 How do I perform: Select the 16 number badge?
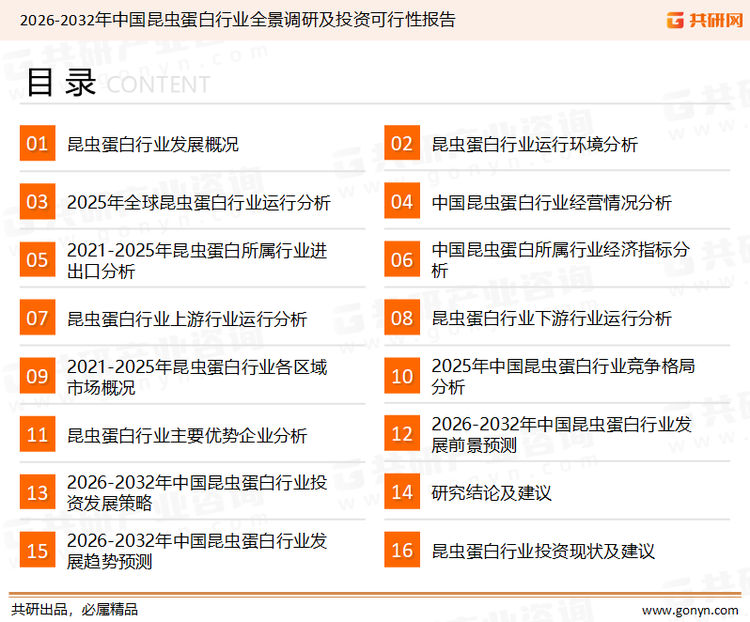coord(402,551)
